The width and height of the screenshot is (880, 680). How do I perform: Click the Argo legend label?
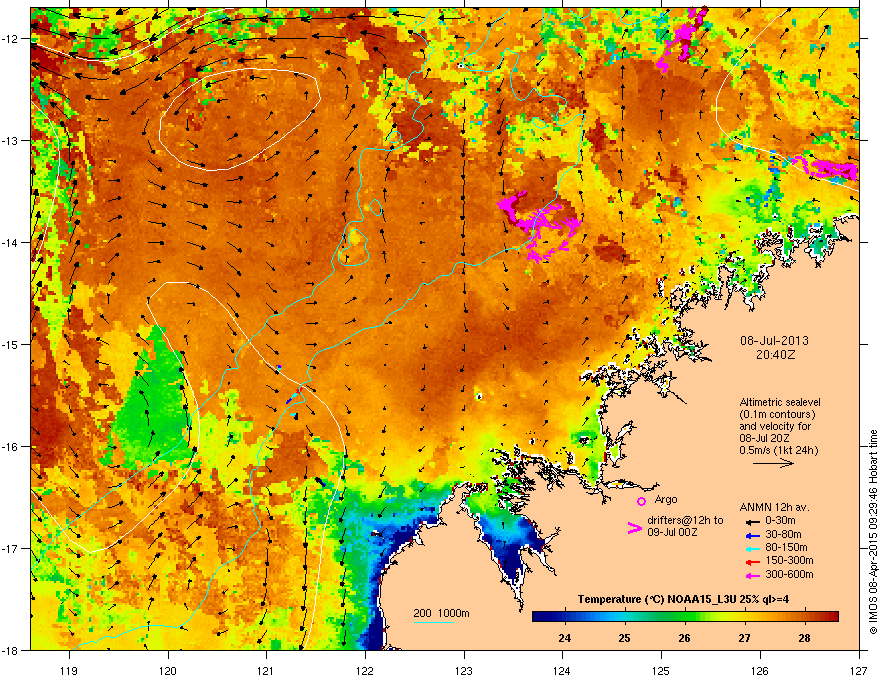[x=666, y=499]
